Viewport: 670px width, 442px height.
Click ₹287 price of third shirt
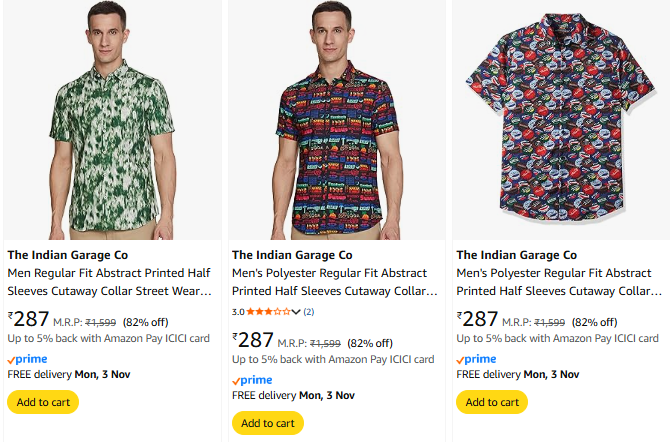click(478, 320)
